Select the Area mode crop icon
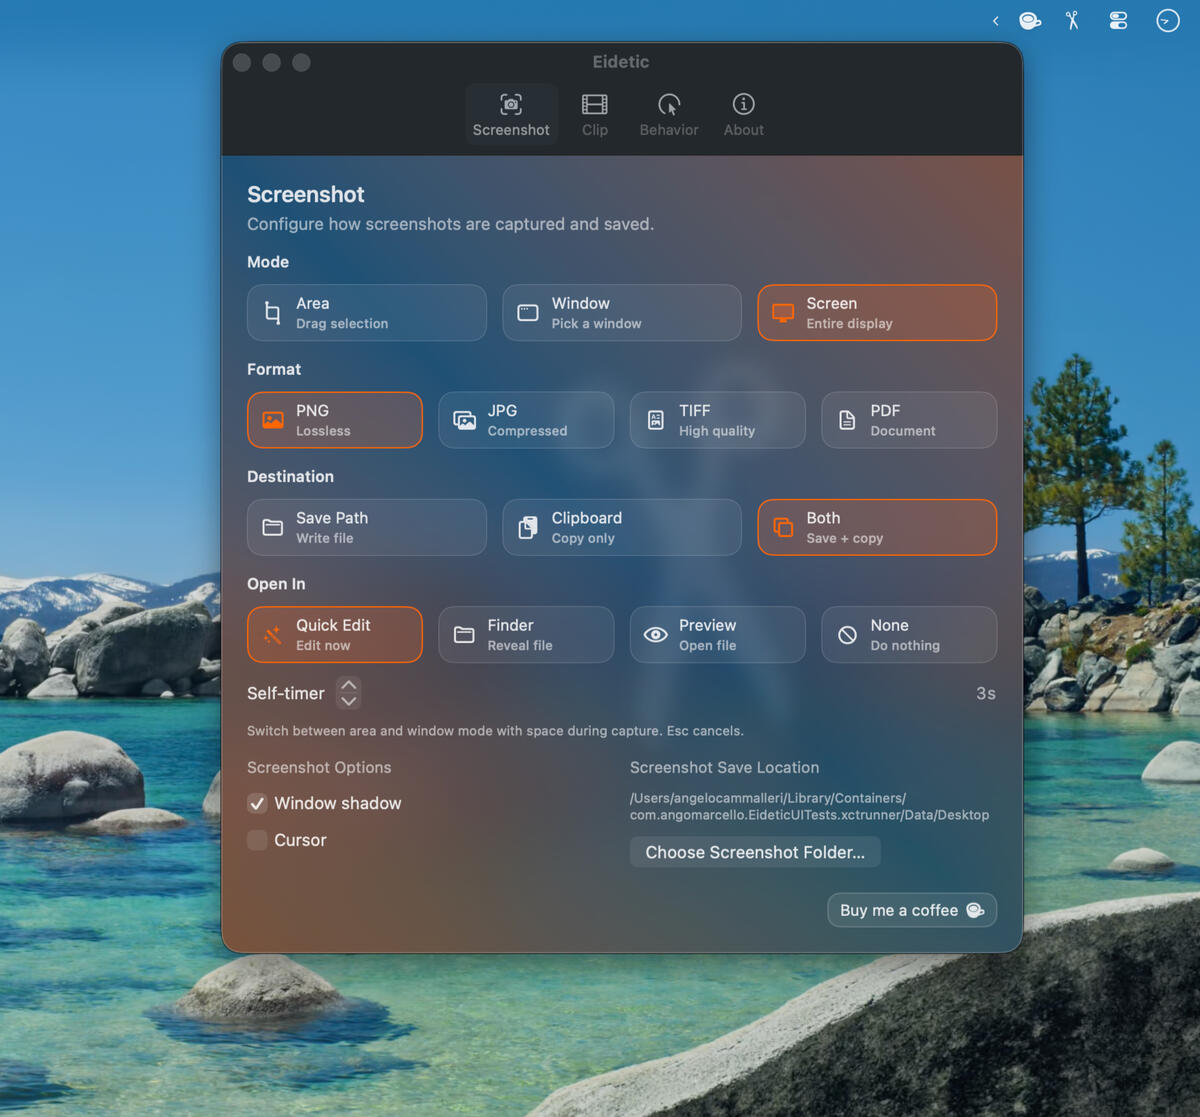1200x1117 pixels. coord(272,313)
